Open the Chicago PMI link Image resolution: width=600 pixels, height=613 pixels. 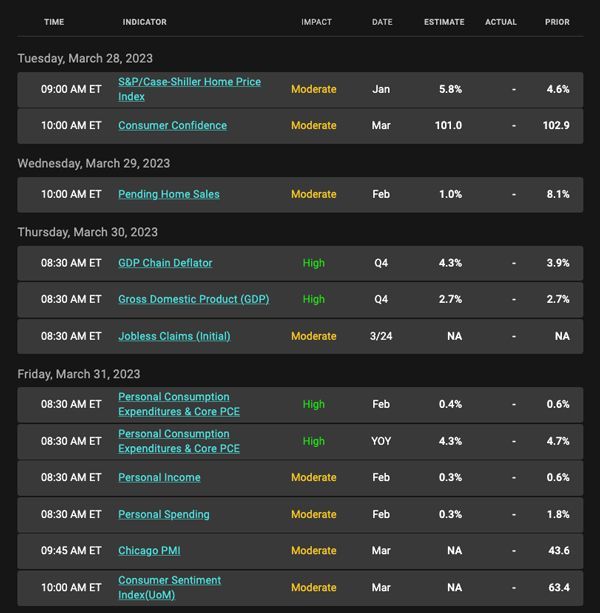pos(149,551)
